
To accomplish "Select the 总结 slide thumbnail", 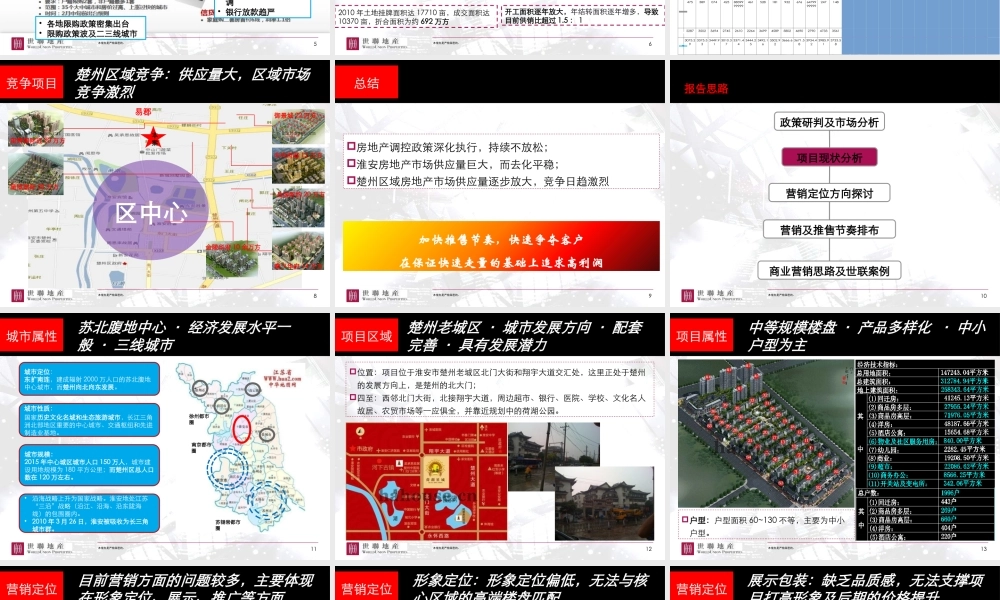I will pyautogui.click(x=500, y=183).
